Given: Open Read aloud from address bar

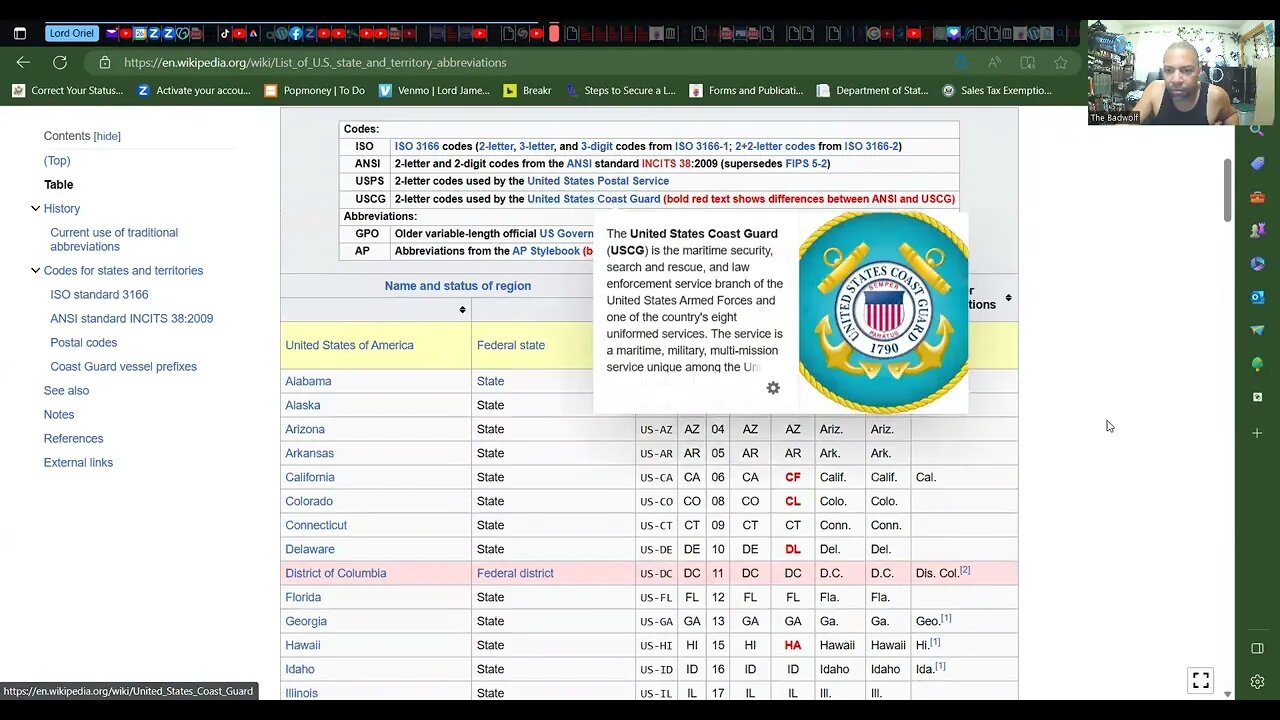Looking at the screenshot, I should pos(994,62).
